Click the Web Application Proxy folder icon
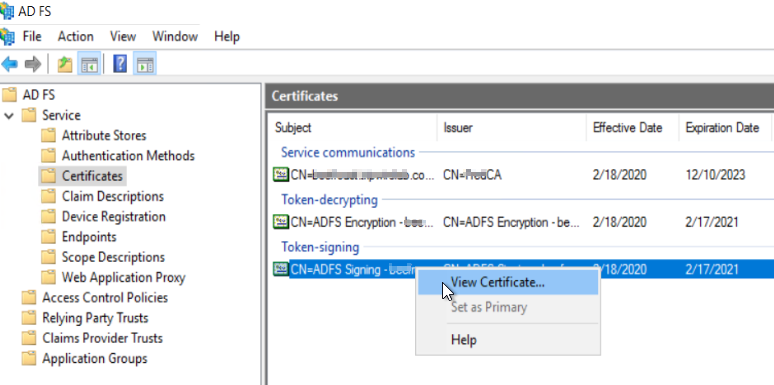Screen dimensions: 774x385 (x=48, y=277)
